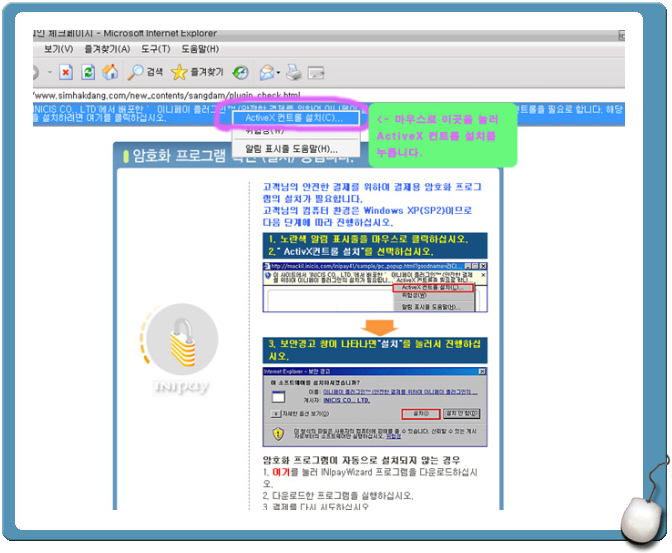672x553 pixels.
Task: Click the green Refresh page icon
Action: pos(88,72)
